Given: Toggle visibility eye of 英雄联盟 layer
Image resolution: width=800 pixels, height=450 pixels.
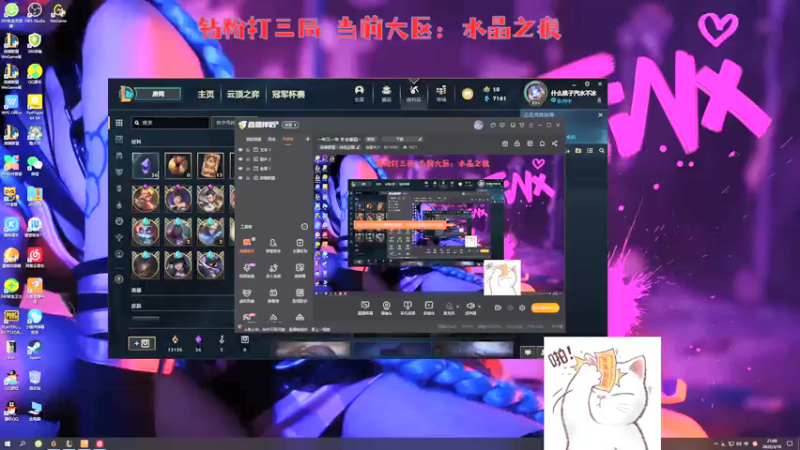Looking at the screenshot, I should click(241, 178).
